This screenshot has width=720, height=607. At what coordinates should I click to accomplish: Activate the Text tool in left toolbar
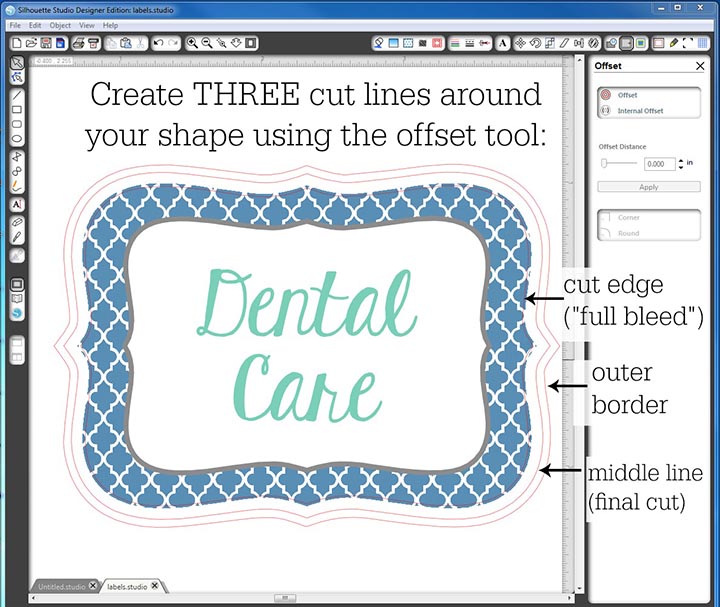click(x=17, y=204)
